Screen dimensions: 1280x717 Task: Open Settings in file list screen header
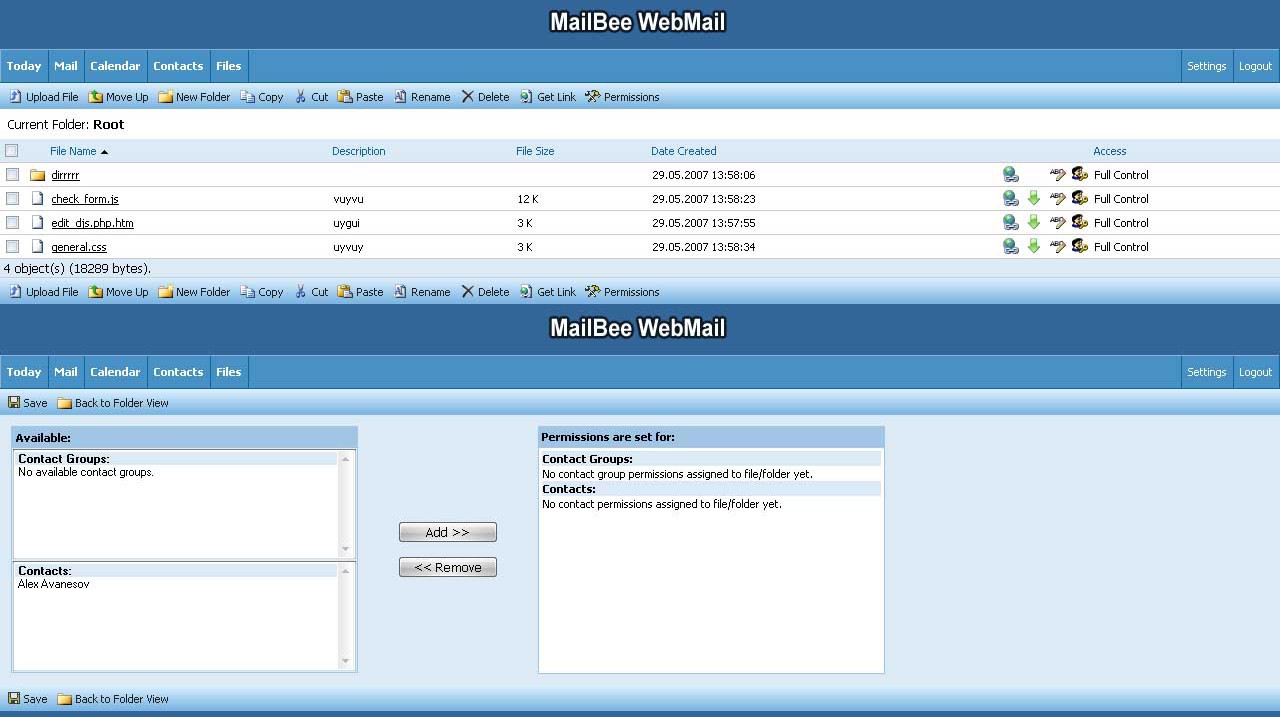point(1206,66)
